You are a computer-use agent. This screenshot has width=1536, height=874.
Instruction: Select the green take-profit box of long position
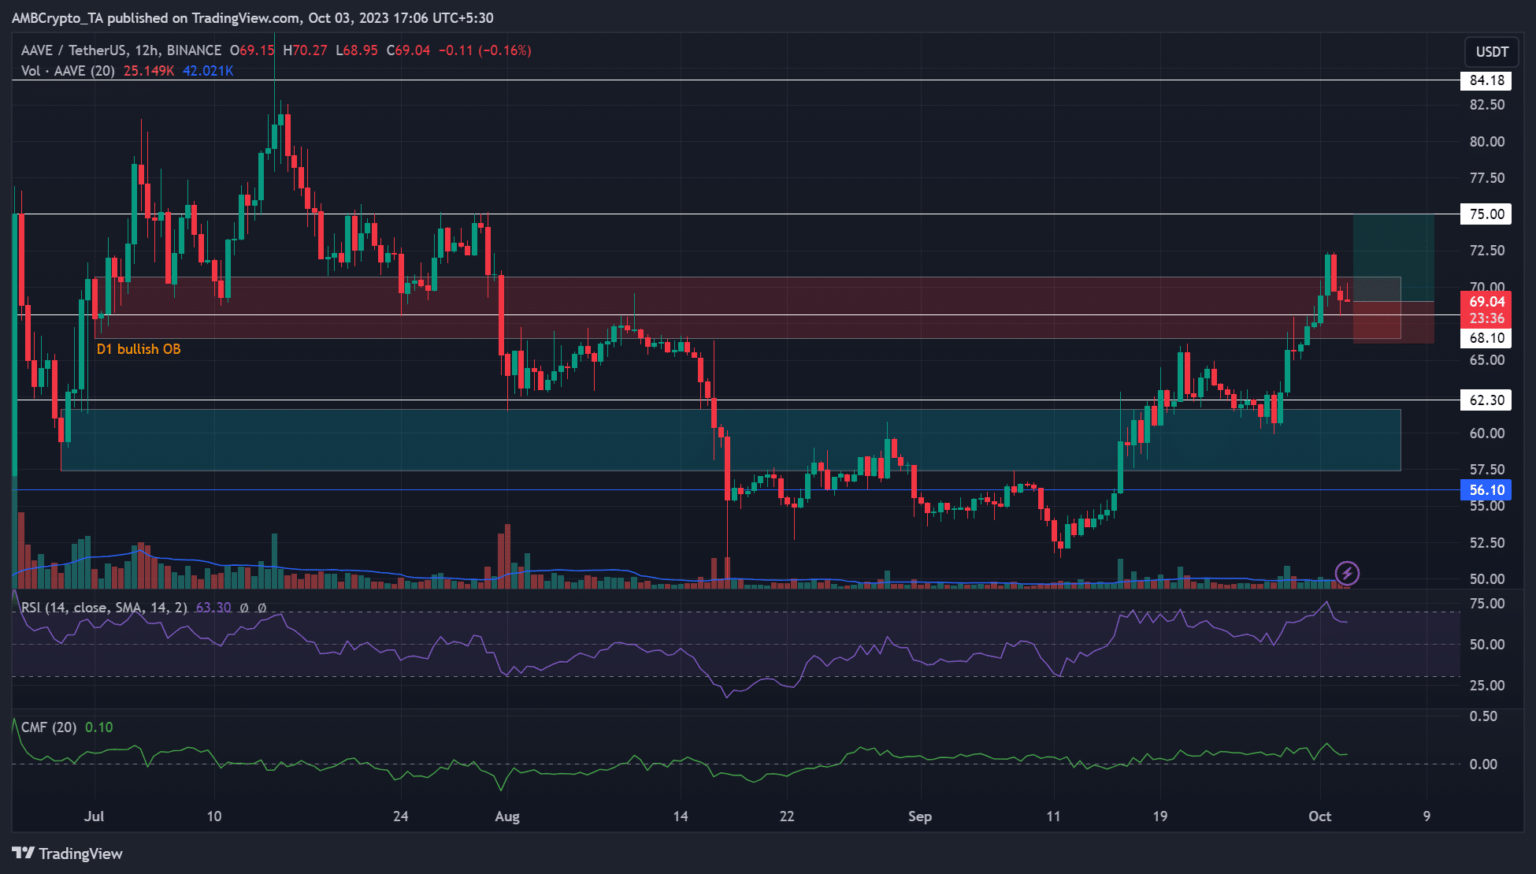(1392, 245)
